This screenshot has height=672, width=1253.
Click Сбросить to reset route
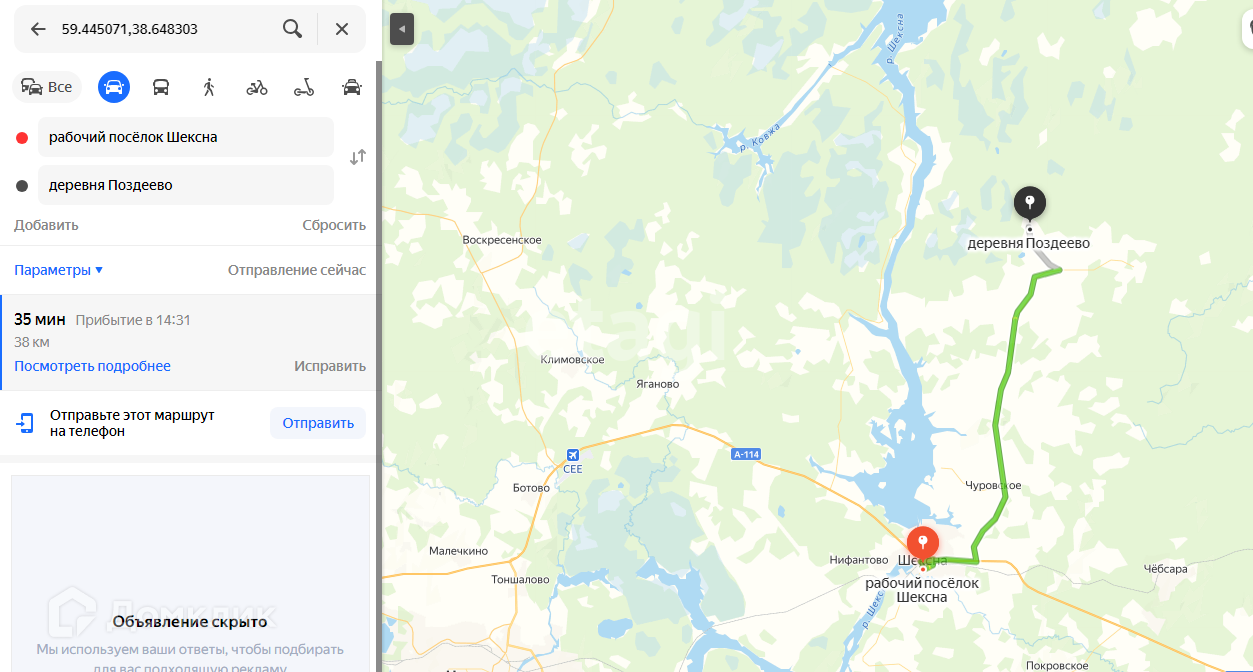point(334,225)
